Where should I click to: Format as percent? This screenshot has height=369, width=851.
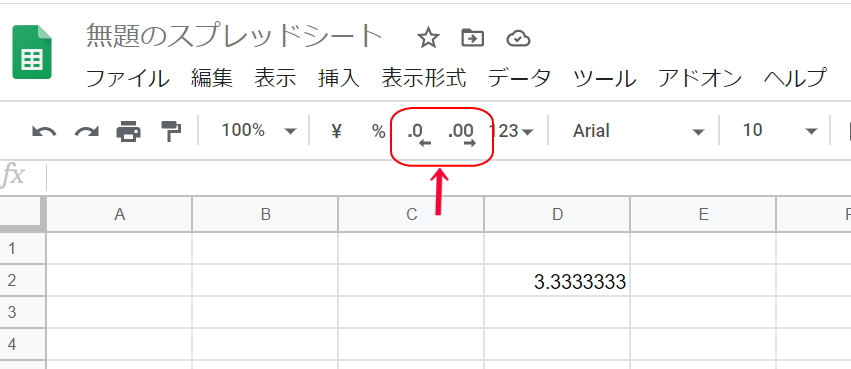click(378, 131)
